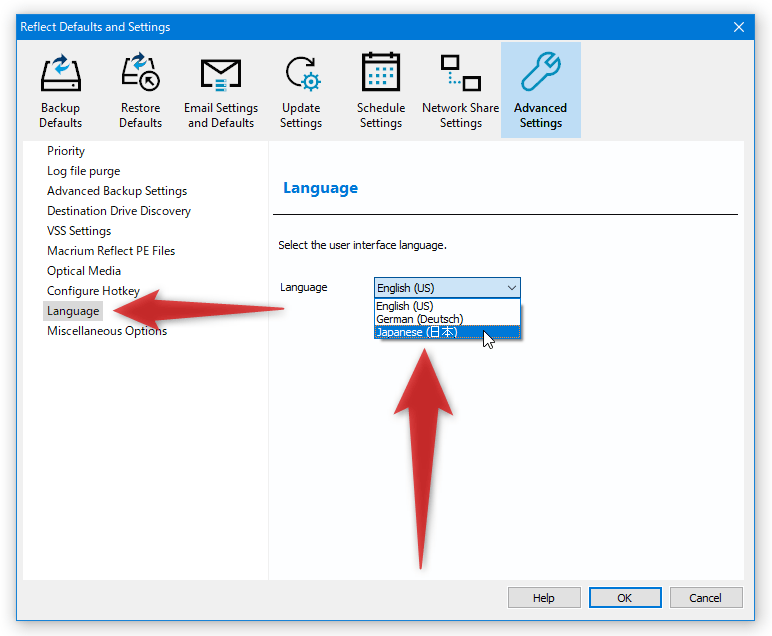Open Destination Drive Discovery entry
The width and height of the screenshot is (772, 636).
[119, 211]
